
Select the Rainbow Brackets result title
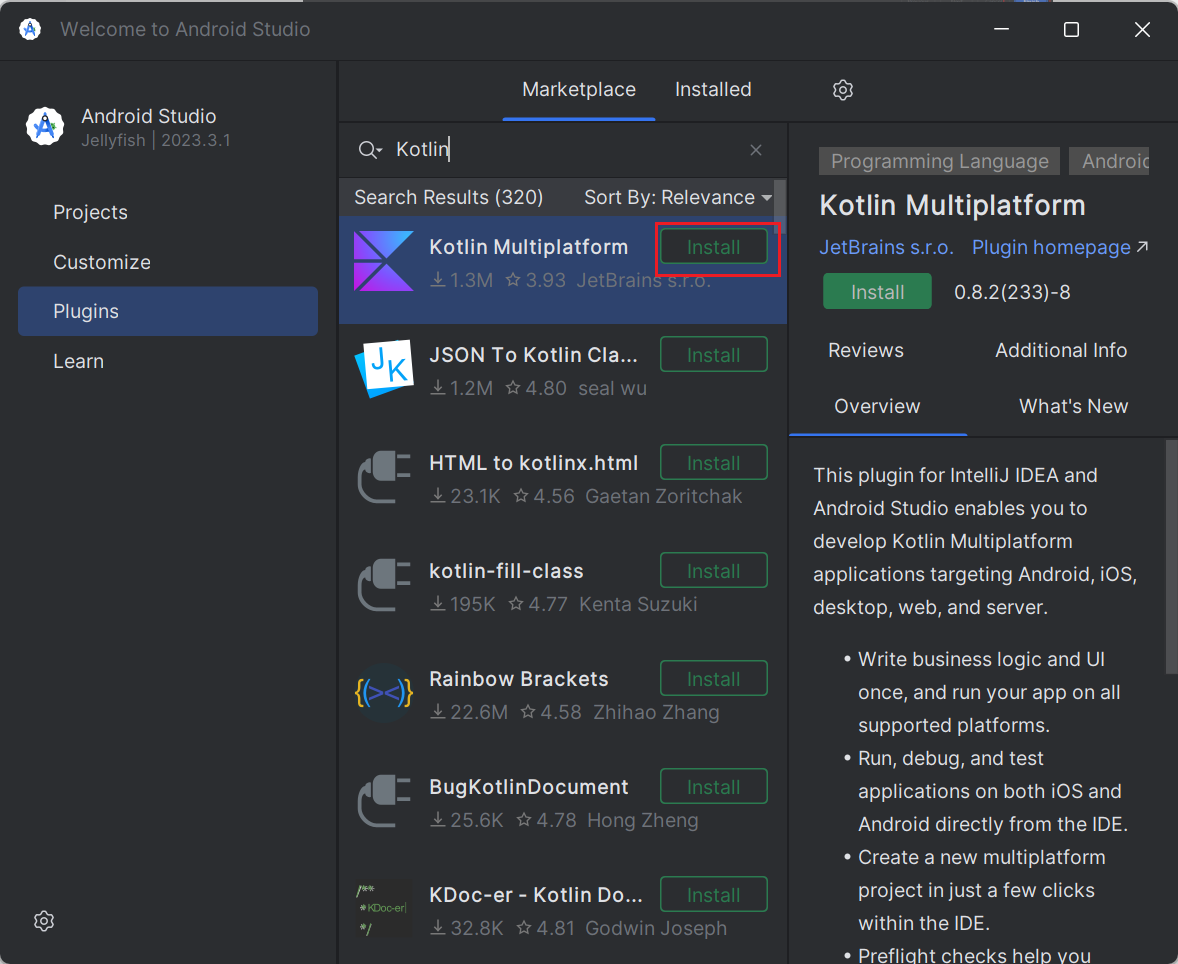518,679
